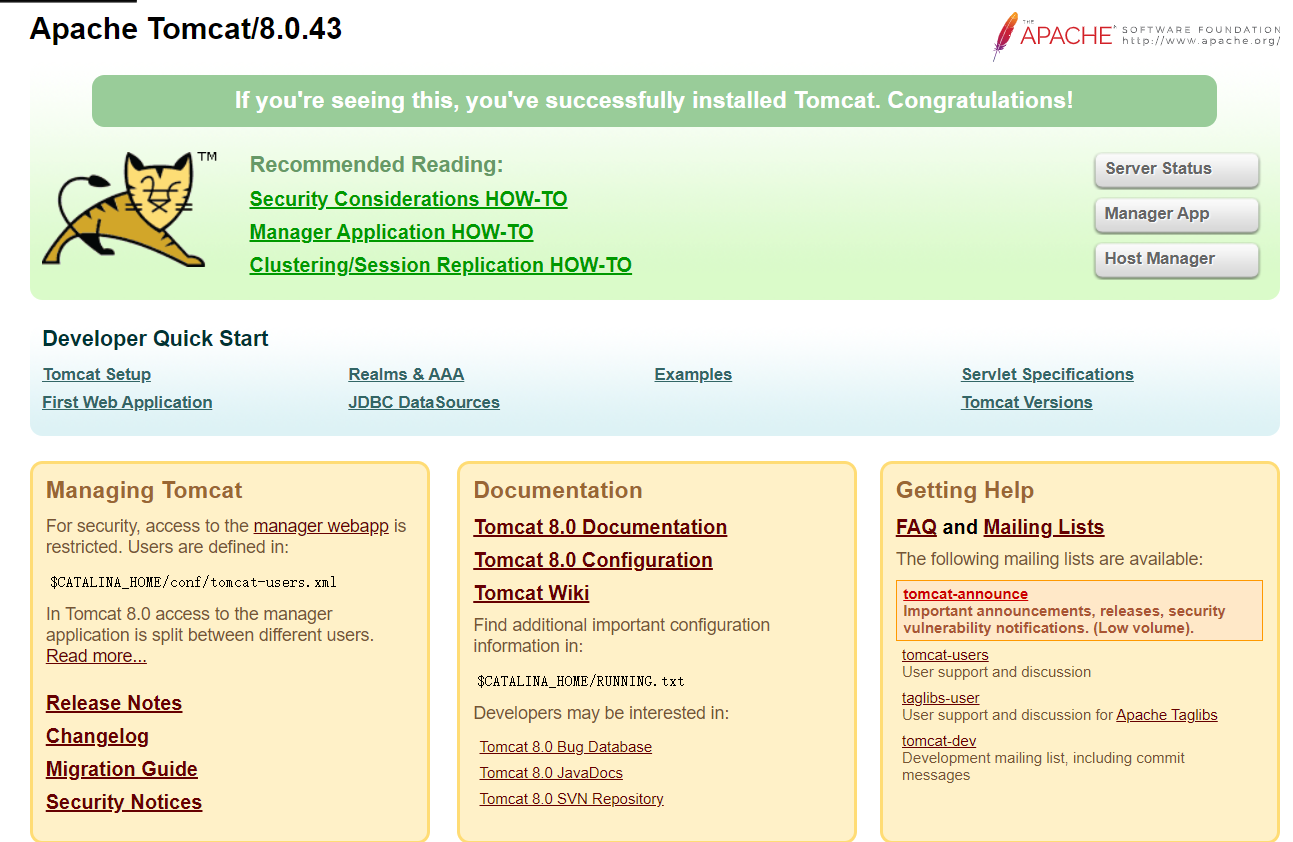Click the $CATALINA_HOME/RUNNING.txt path
This screenshot has height=842, width=1293.
point(581,681)
